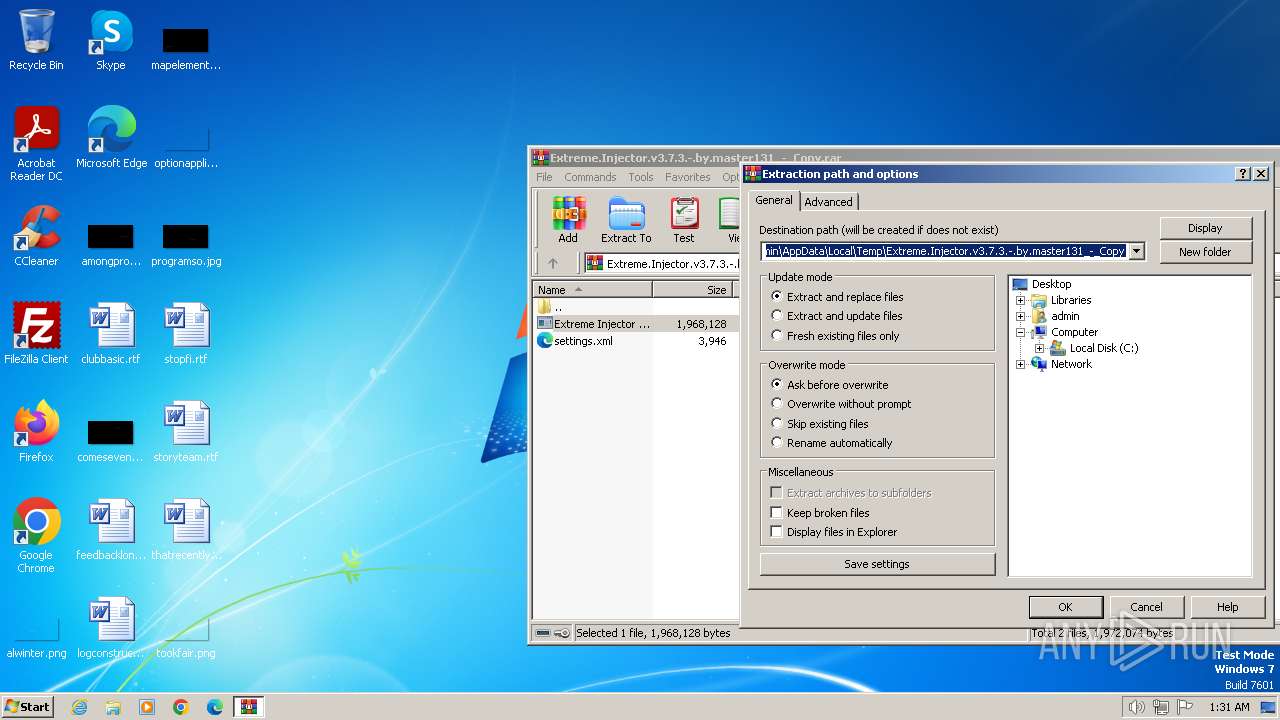
Task: Click the Test toolbar icon in WinRAR
Action: (x=684, y=220)
